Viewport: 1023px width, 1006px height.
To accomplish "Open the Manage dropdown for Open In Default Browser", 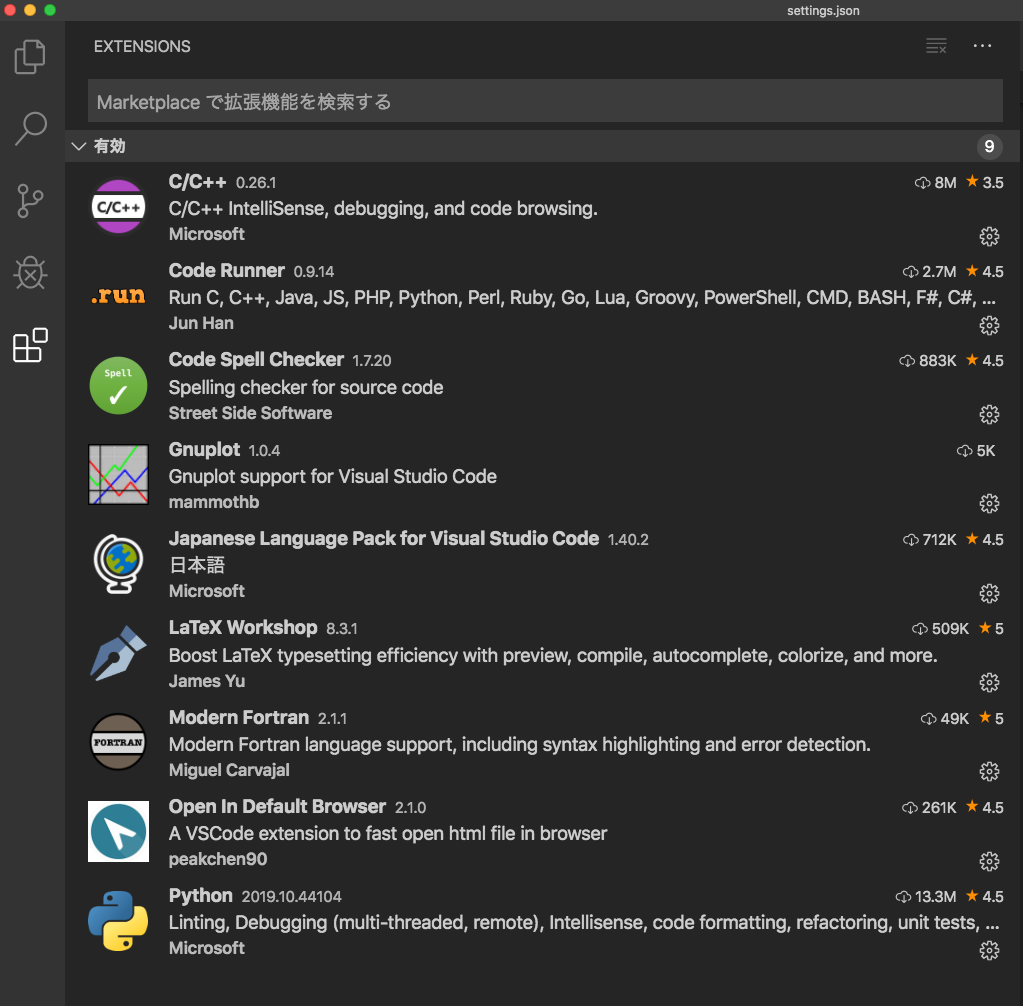I will click(988, 860).
